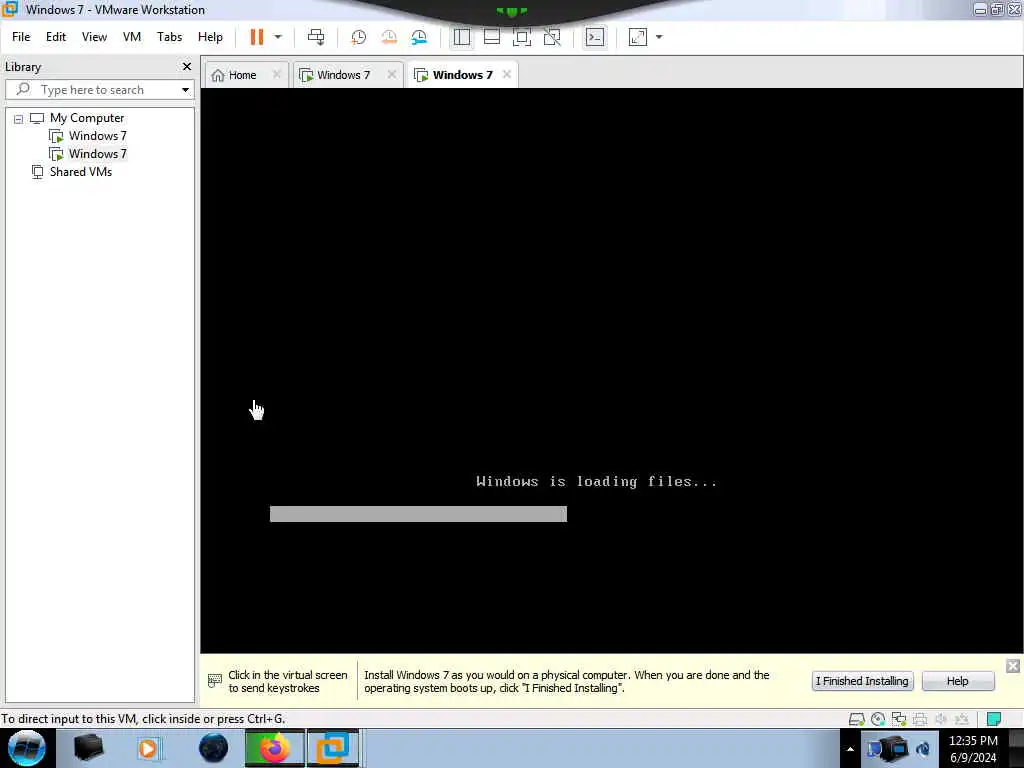Close the Library panel
The height and width of the screenshot is (768, 1024).
(187, 67)
